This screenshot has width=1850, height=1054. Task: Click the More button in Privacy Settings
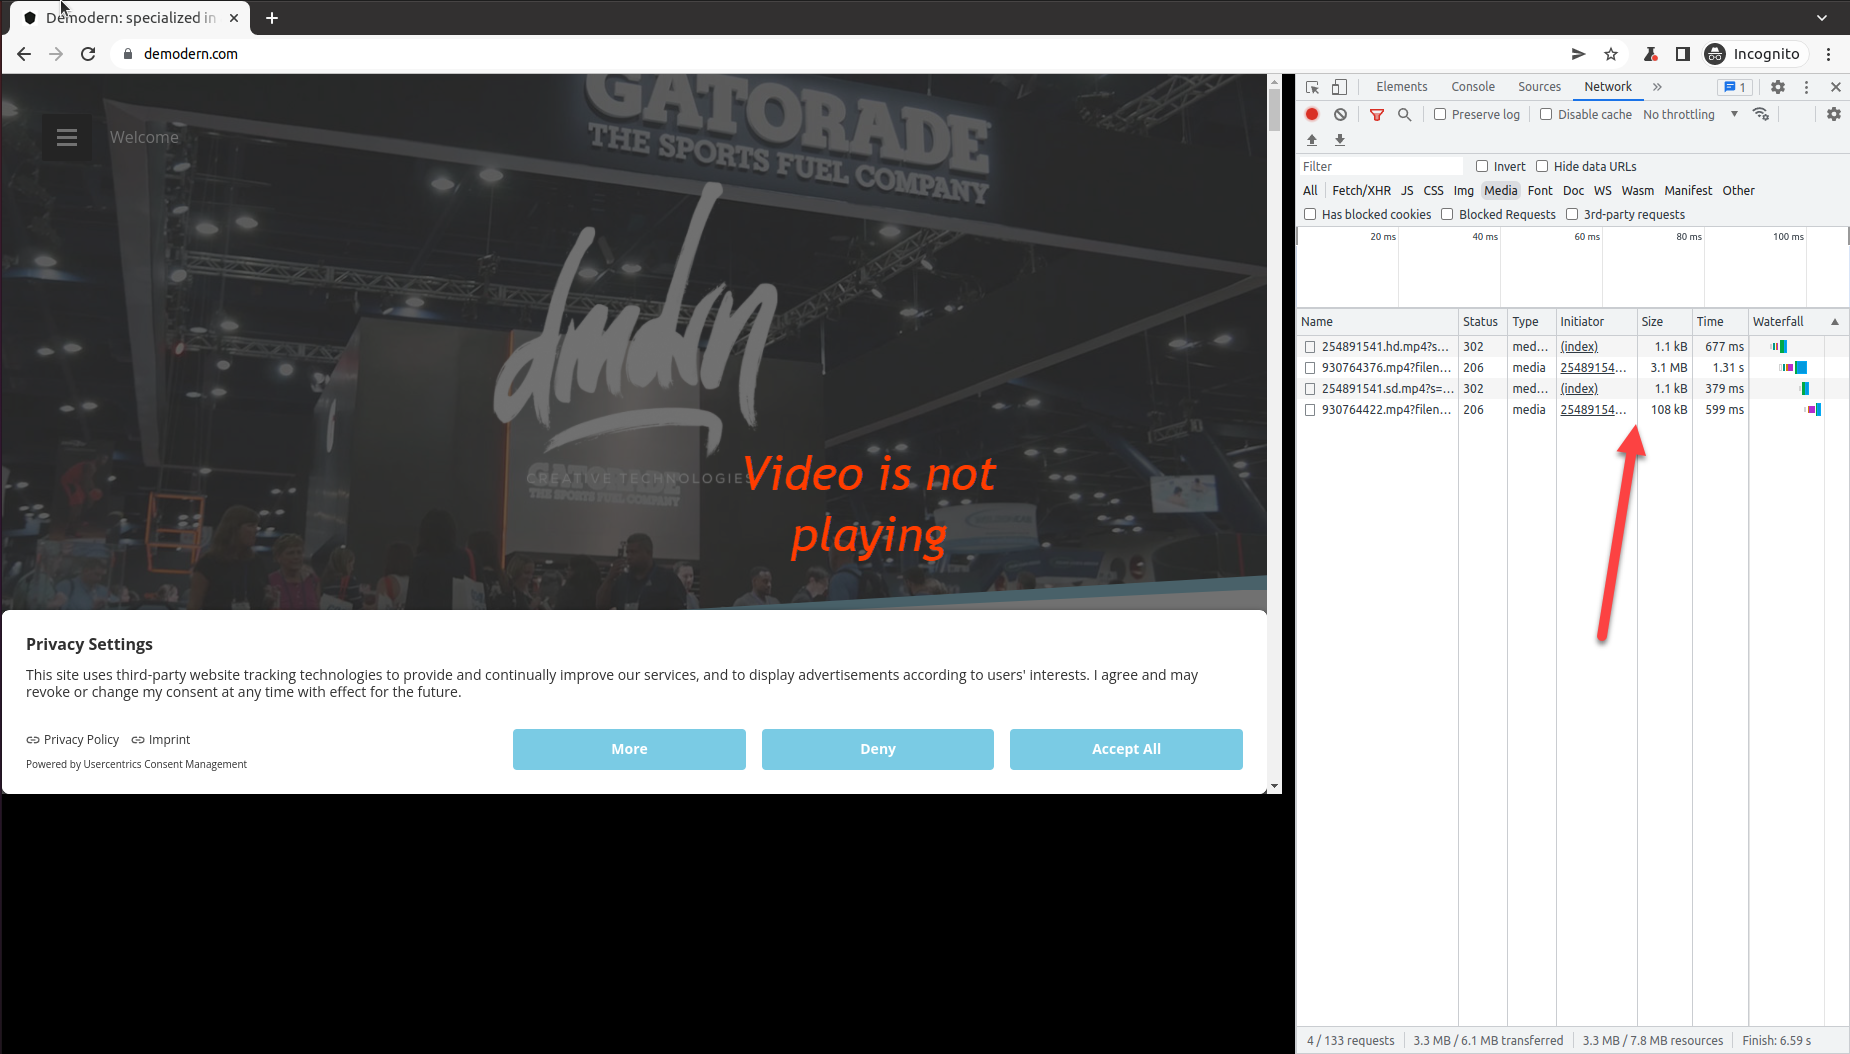[629, 749]
